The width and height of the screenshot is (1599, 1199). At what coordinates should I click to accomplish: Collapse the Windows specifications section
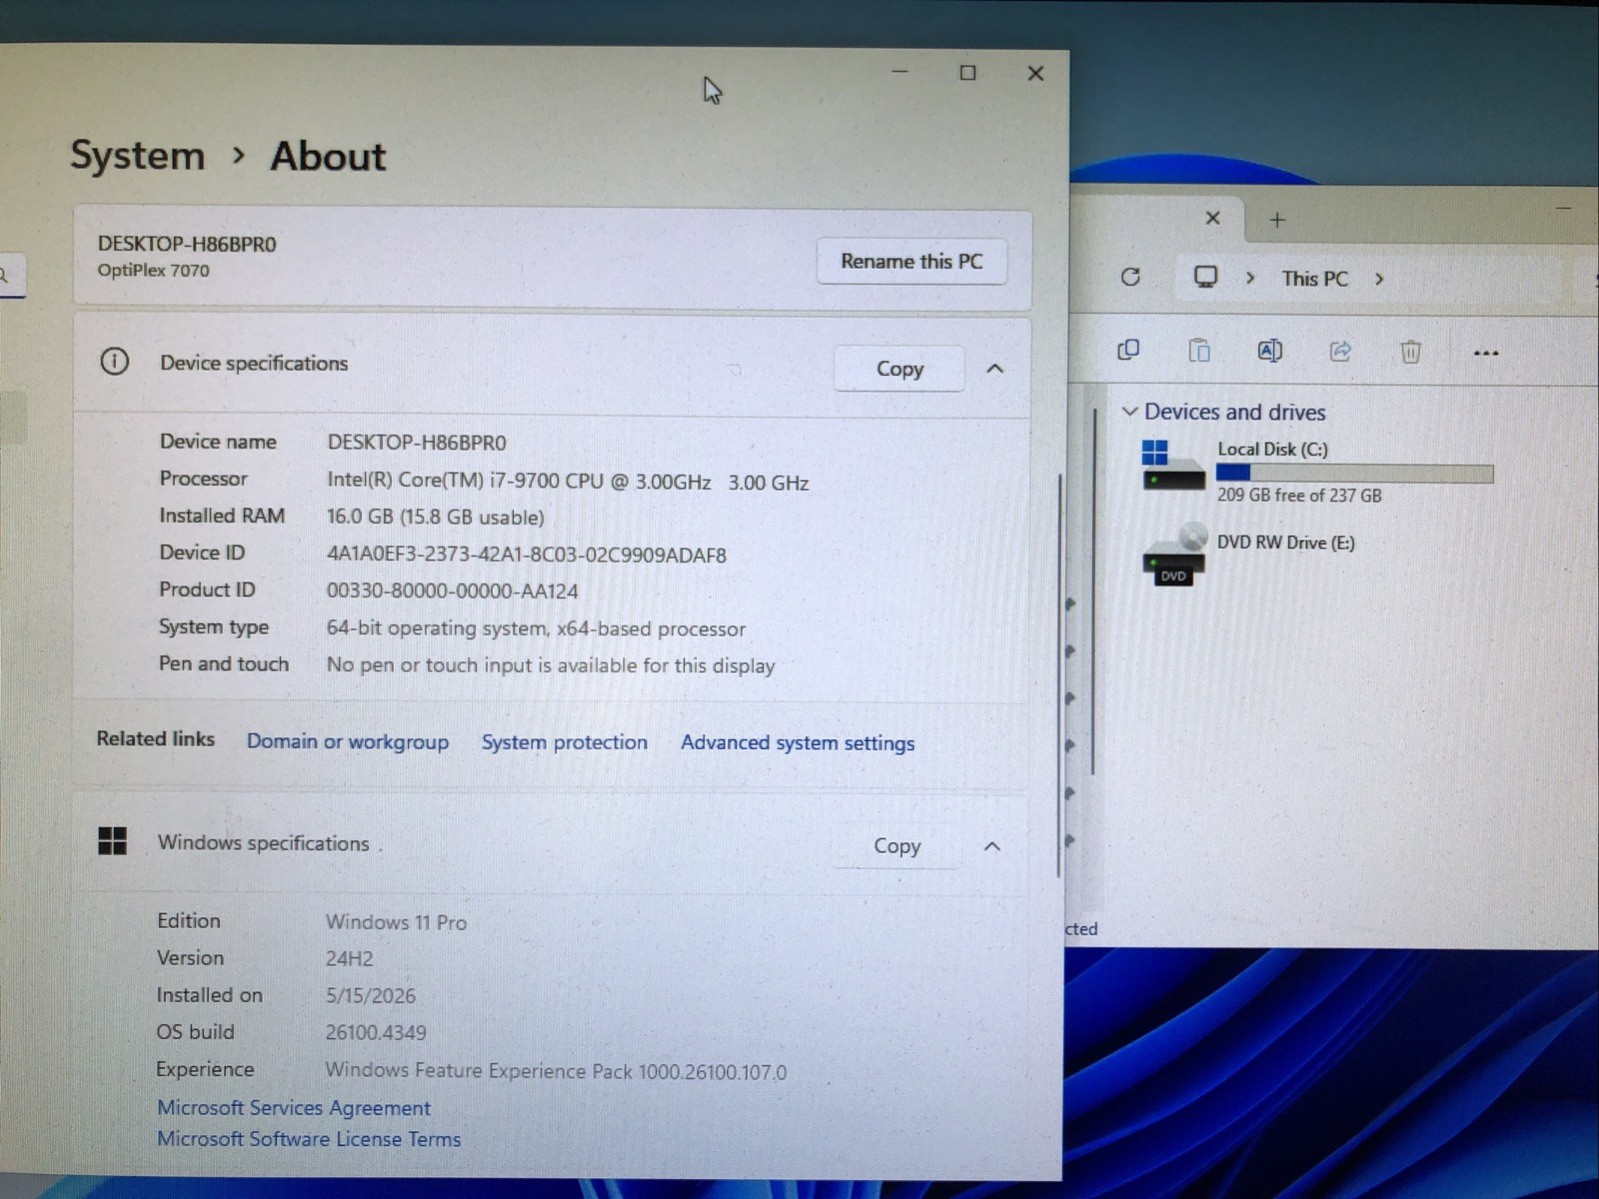[x=992, y=847]
